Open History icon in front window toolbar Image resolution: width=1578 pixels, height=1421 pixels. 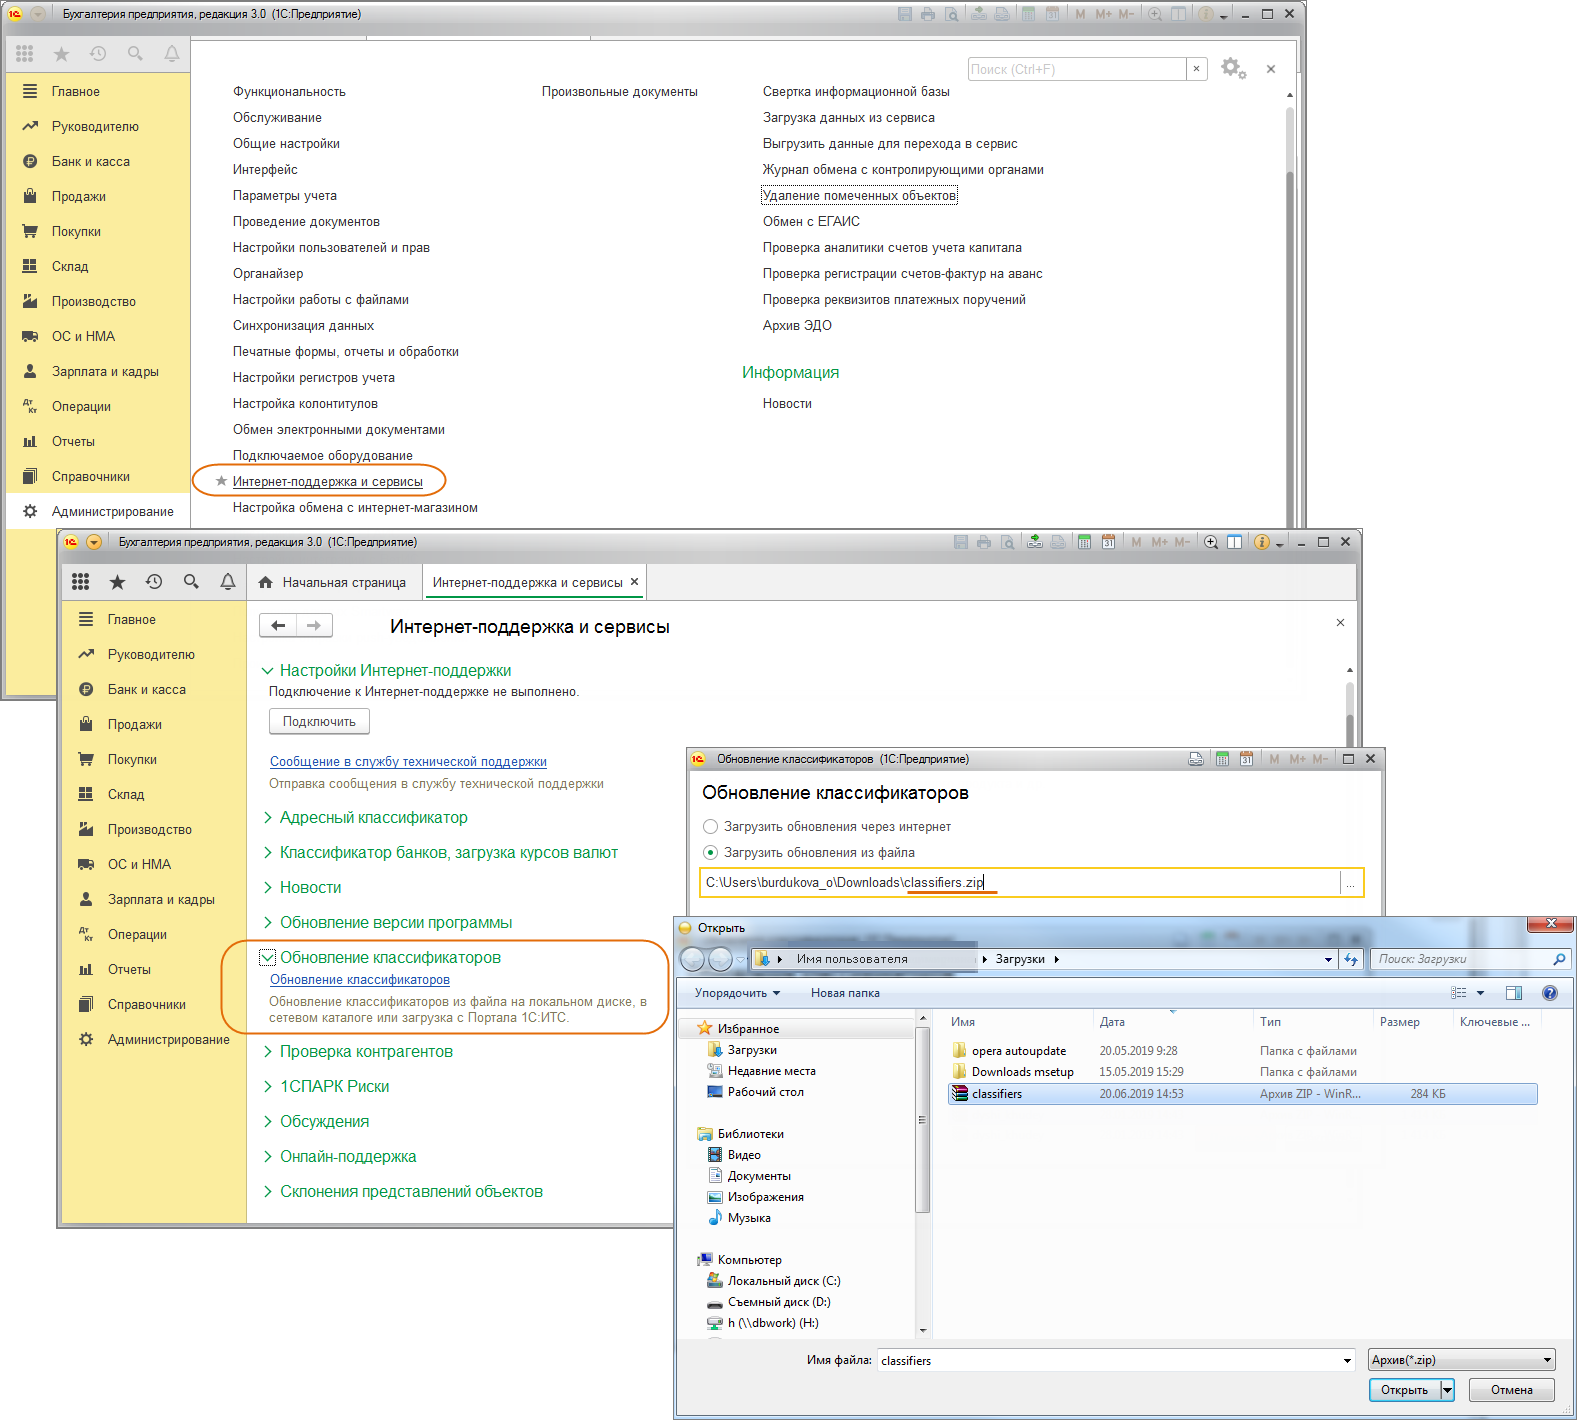click(x=154, y=582)
